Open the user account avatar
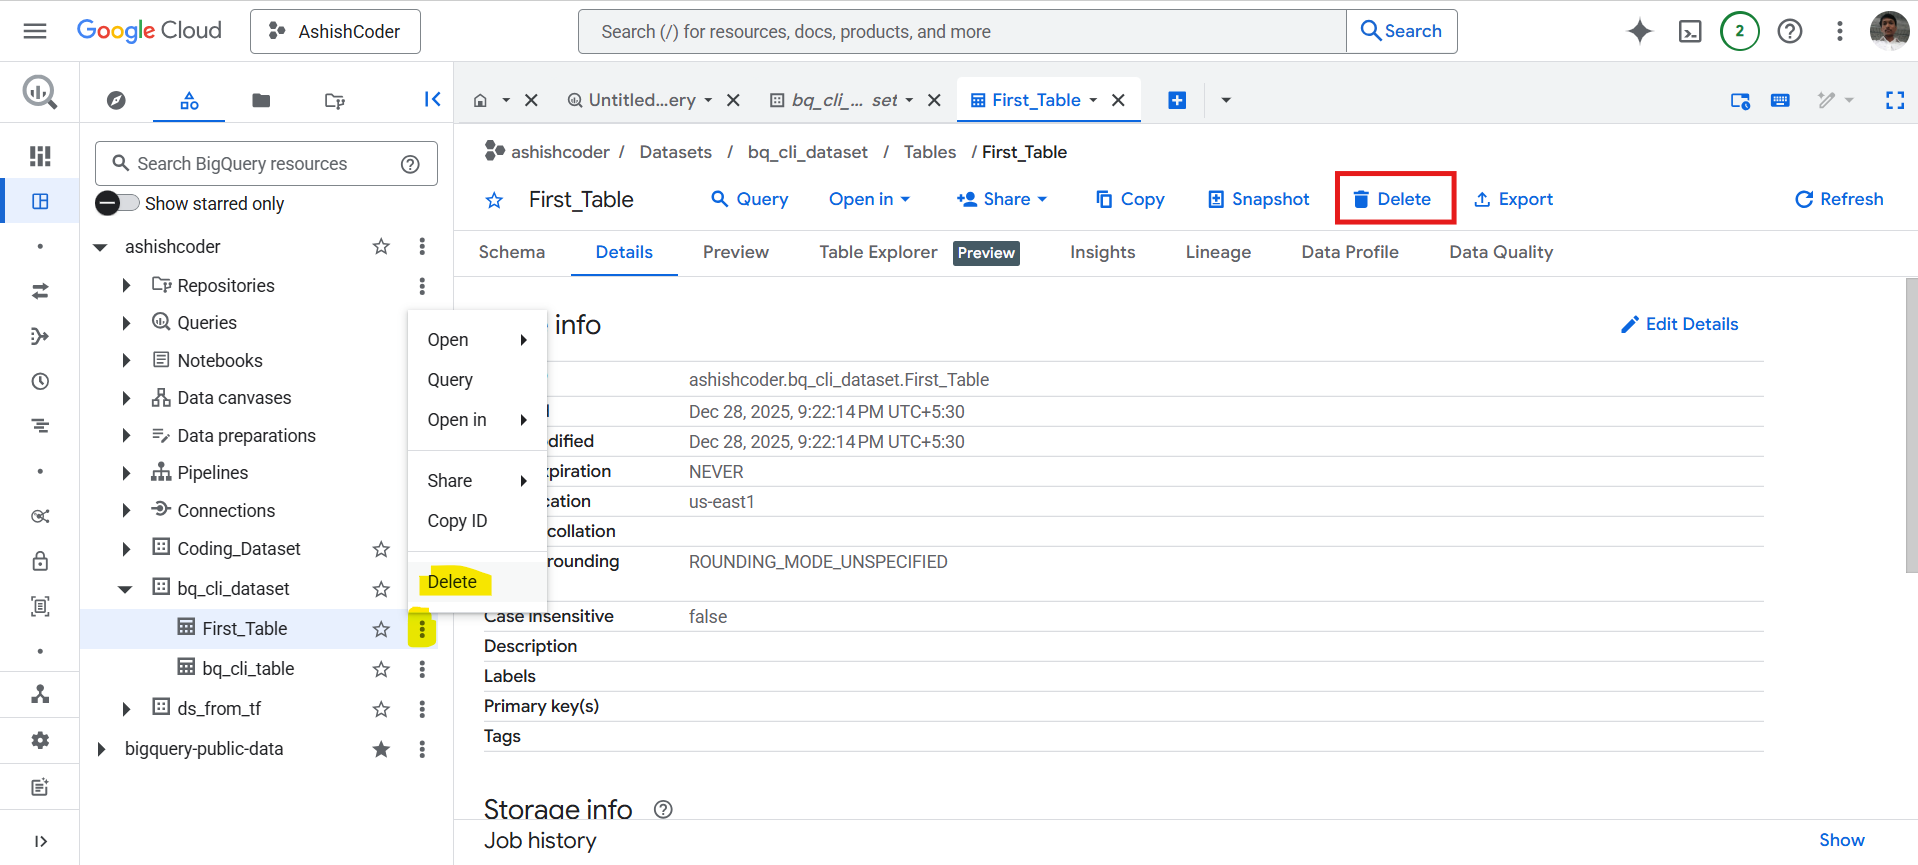Image resolution: width=1918 pixels, height=865 pixels. [x=1889, y=30]
